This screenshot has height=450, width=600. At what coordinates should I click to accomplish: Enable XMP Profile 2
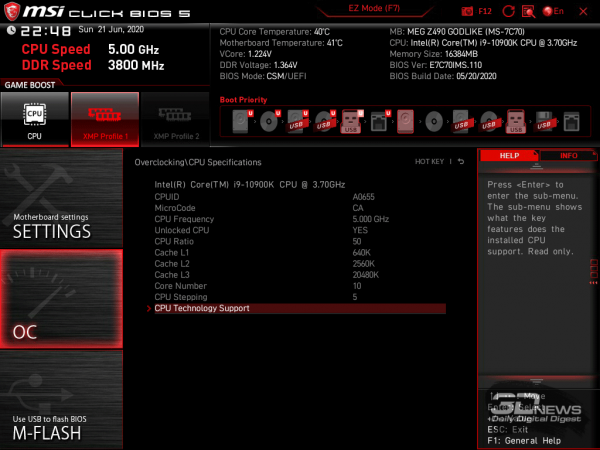point(174,118)
